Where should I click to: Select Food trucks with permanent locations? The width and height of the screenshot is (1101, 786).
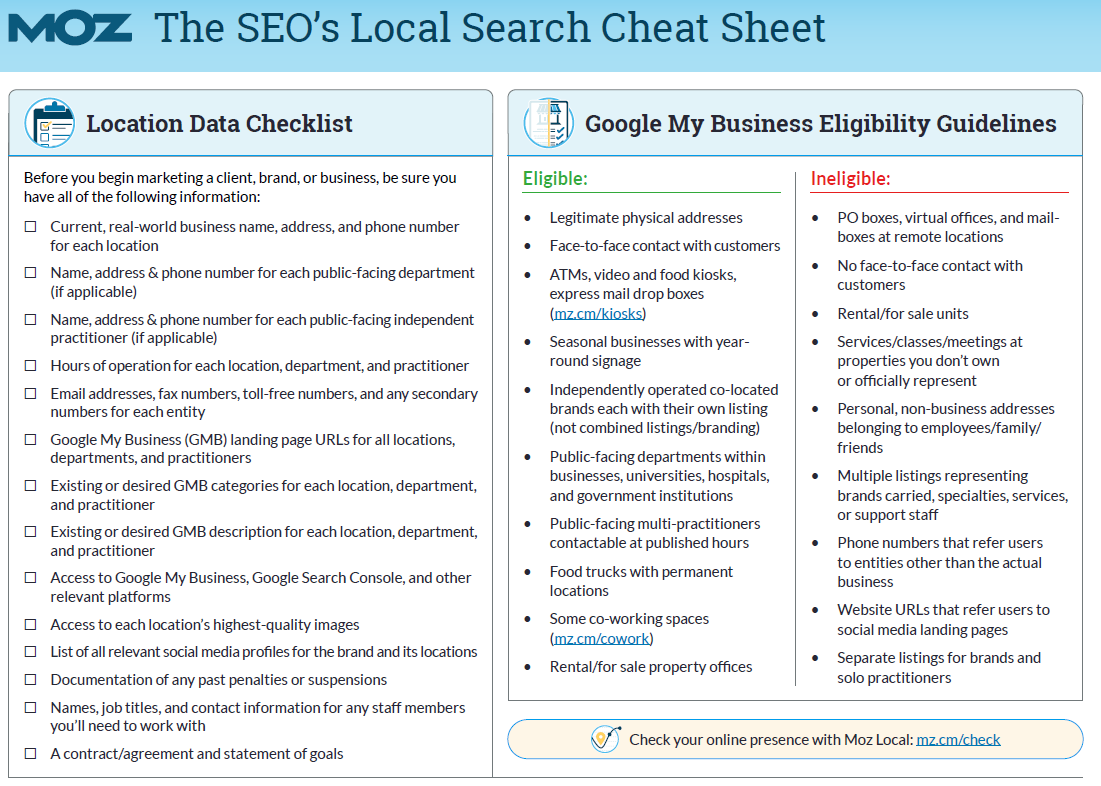(x=641, y=581)
